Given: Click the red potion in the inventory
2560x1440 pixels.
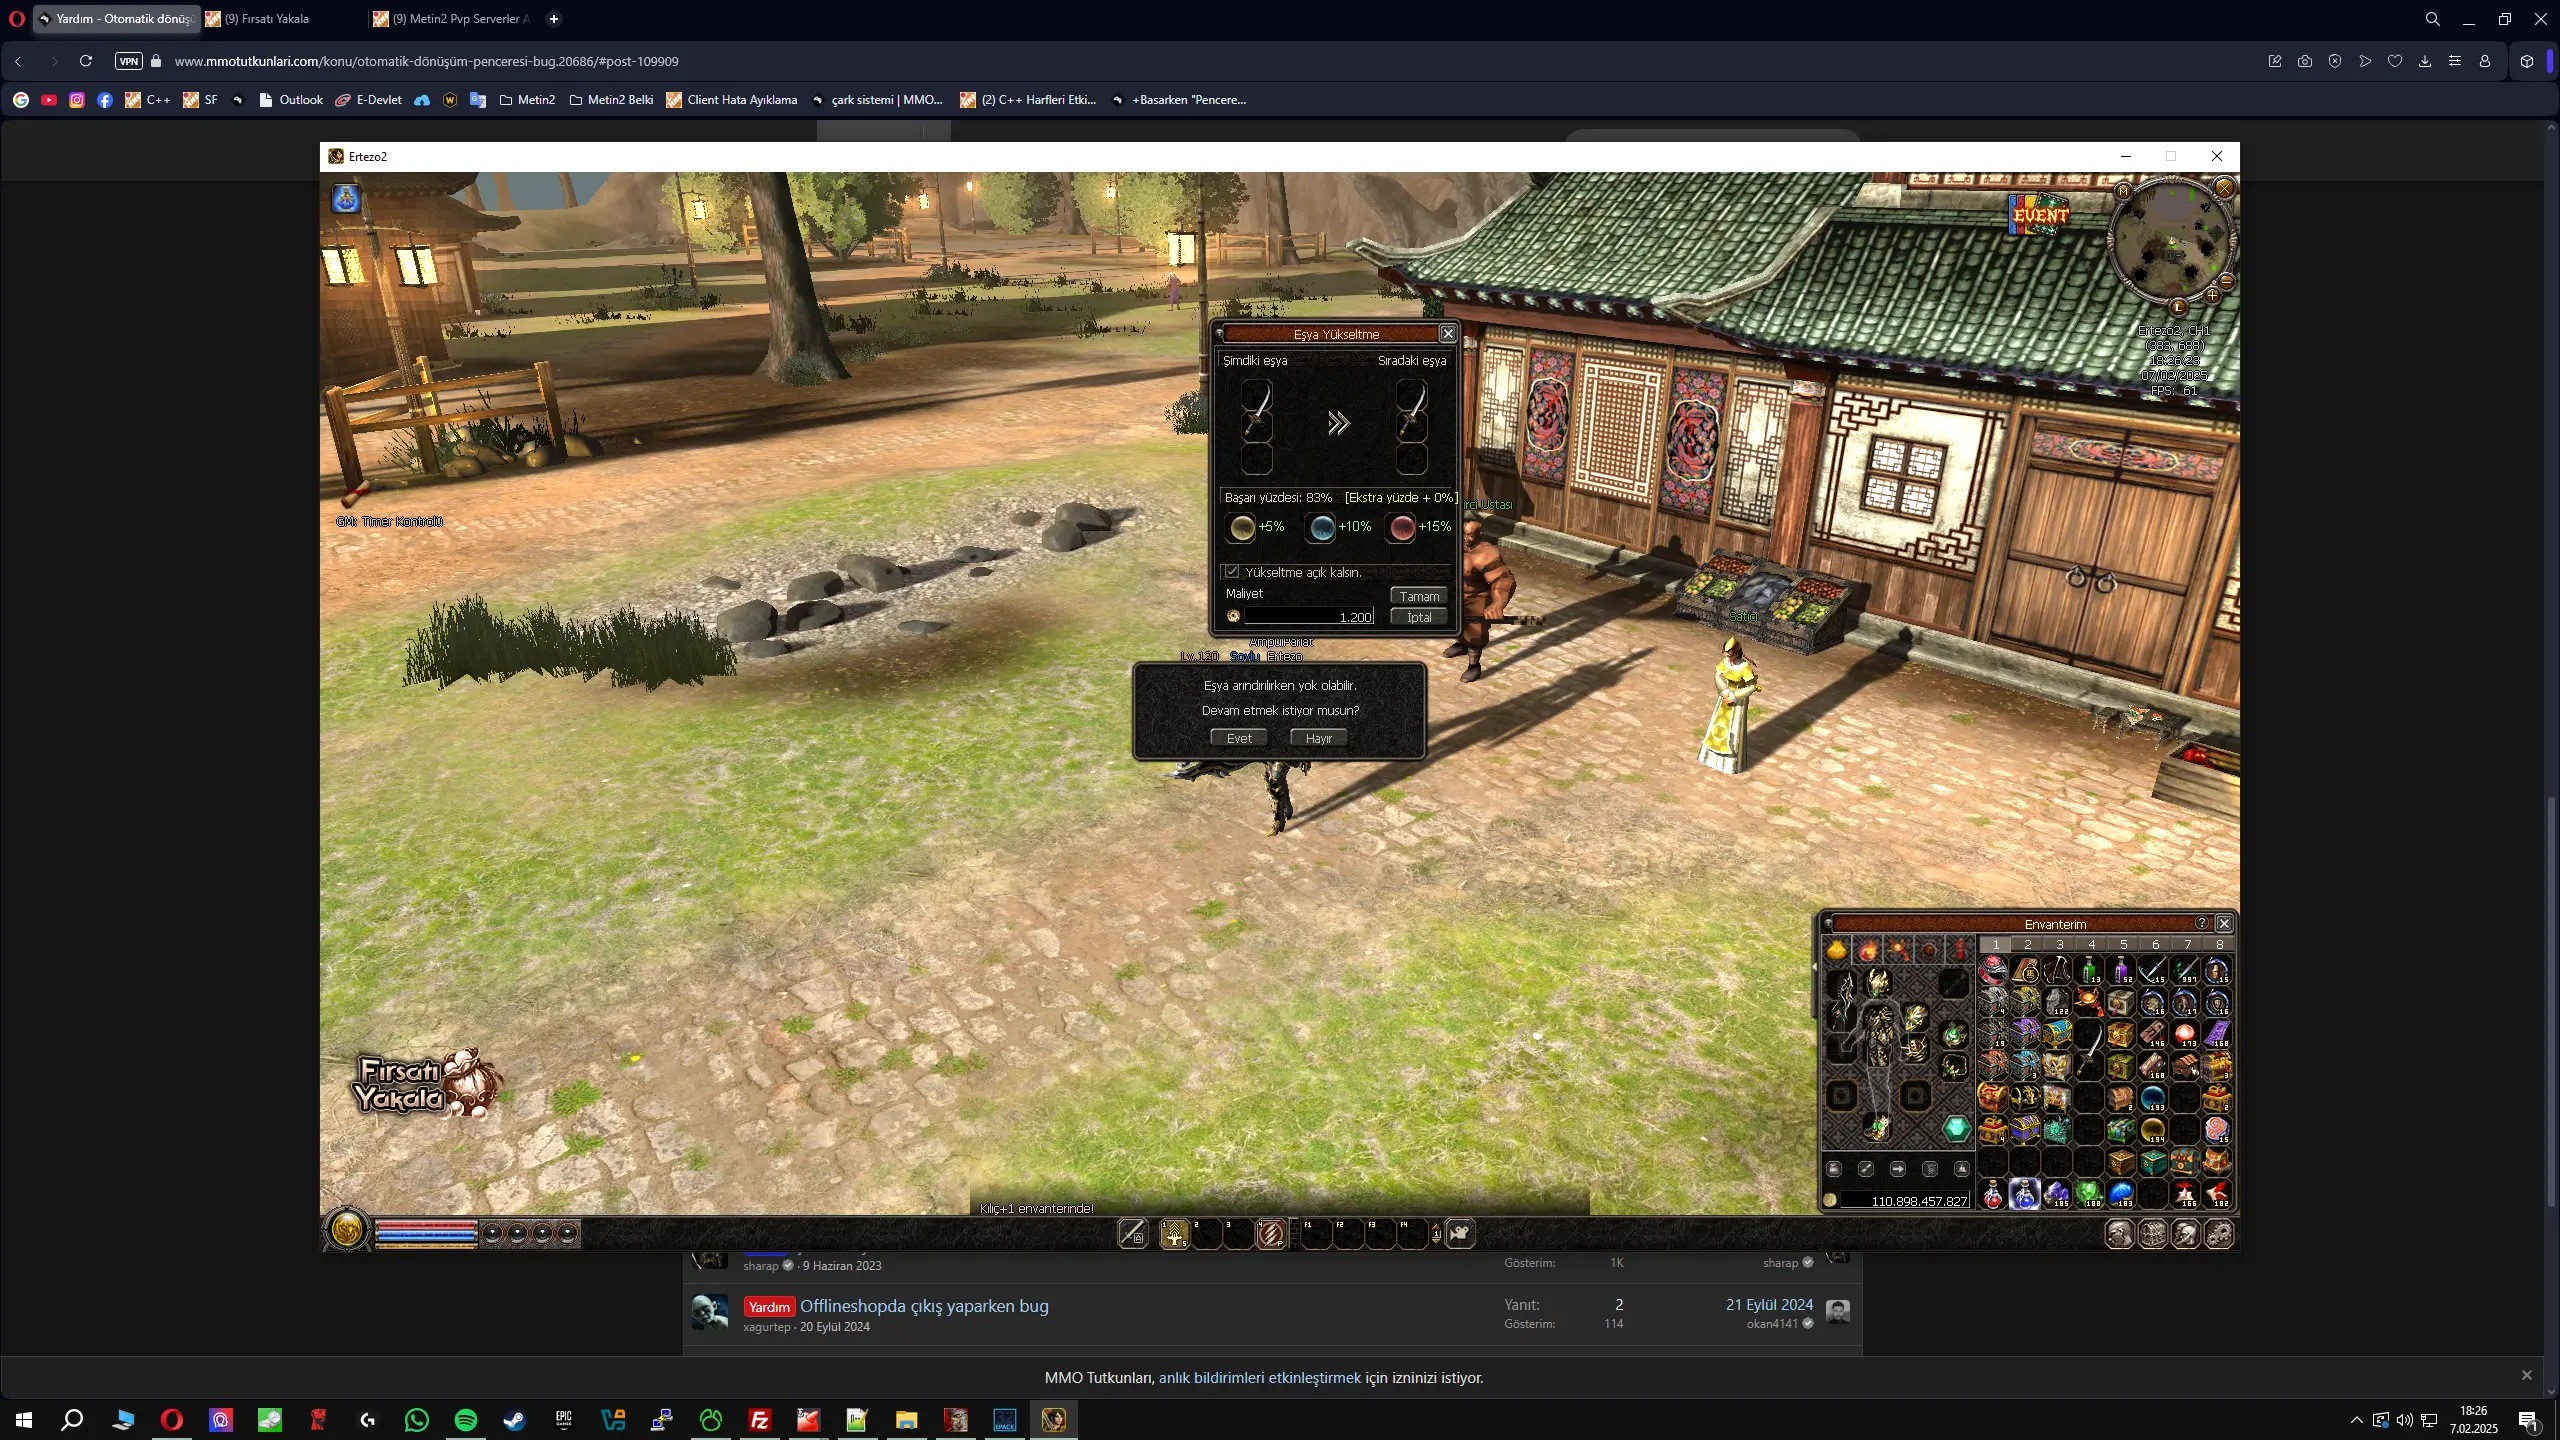Looking at the screenshot, I should click(1993, 1194).
